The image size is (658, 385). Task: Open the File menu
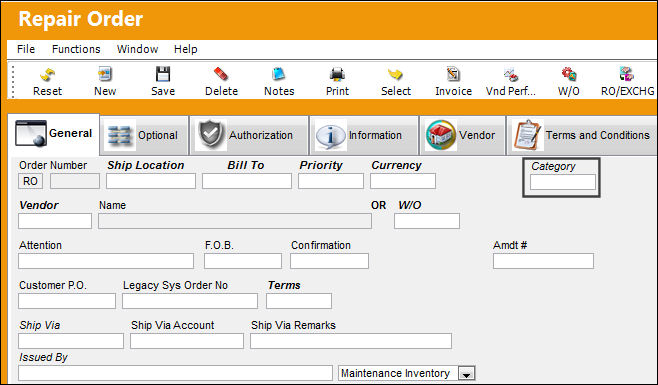coord(26,49)
